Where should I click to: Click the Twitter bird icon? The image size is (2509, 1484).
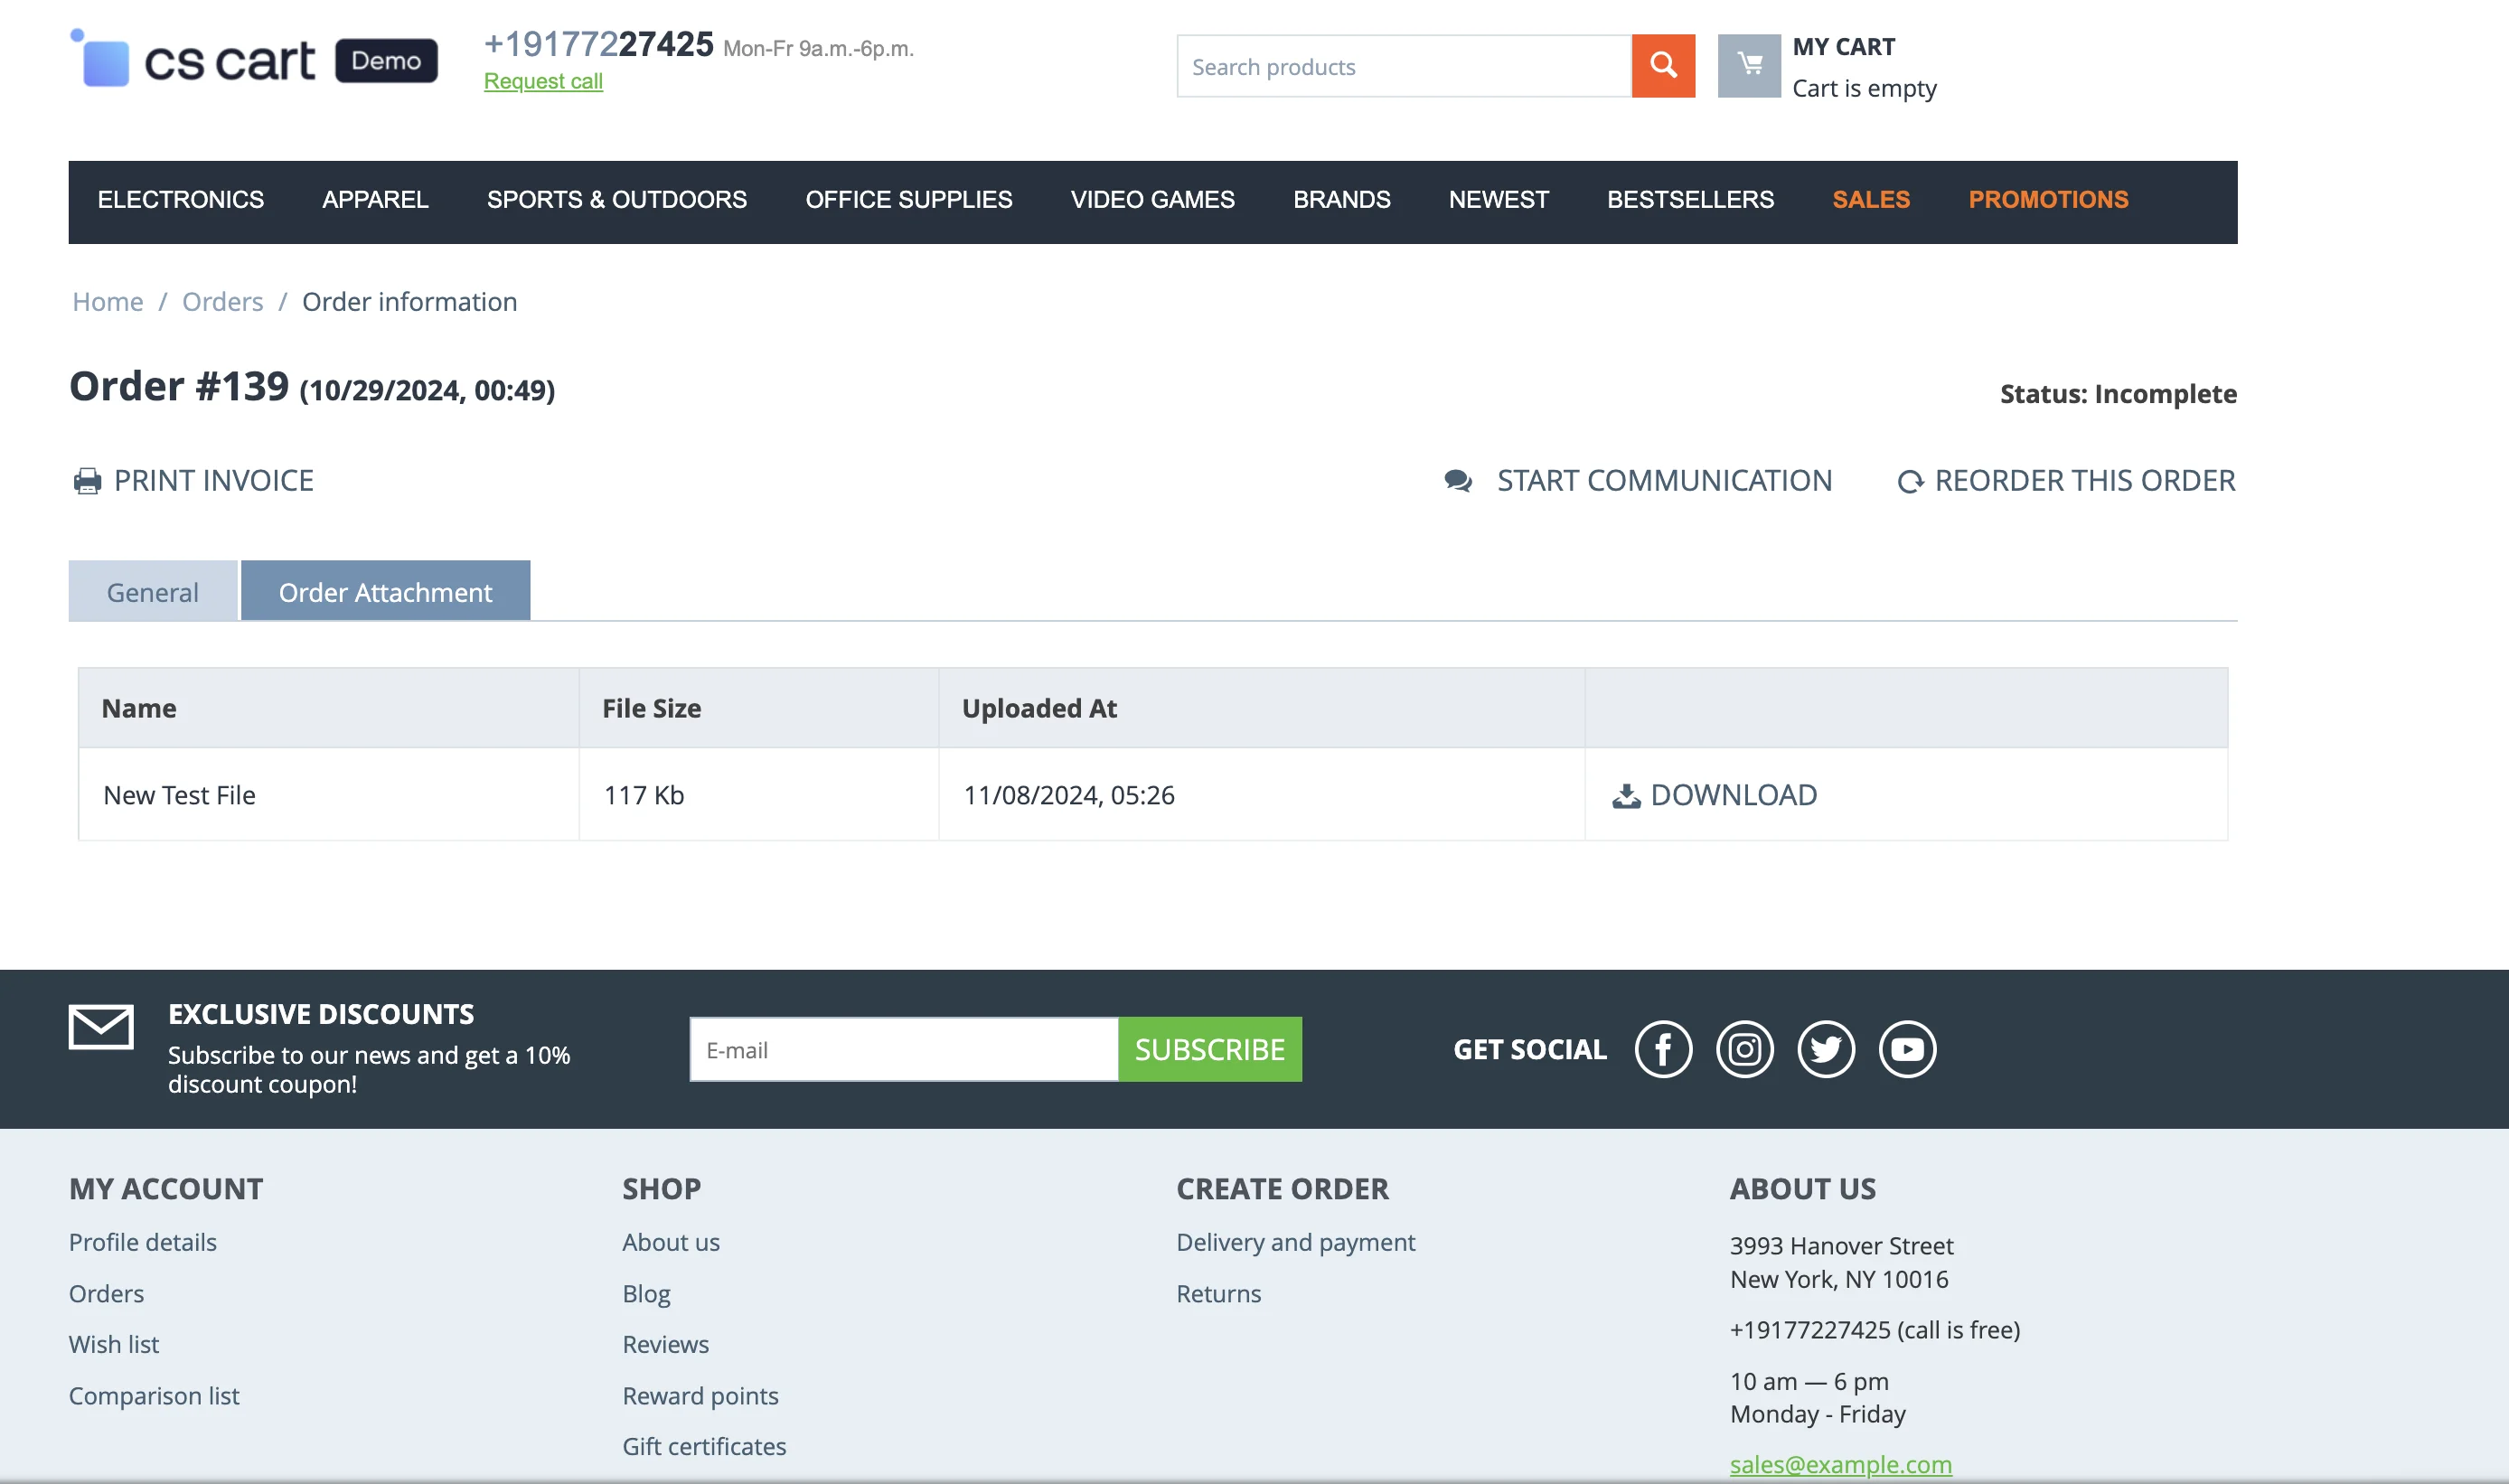click(1825, 1049)
